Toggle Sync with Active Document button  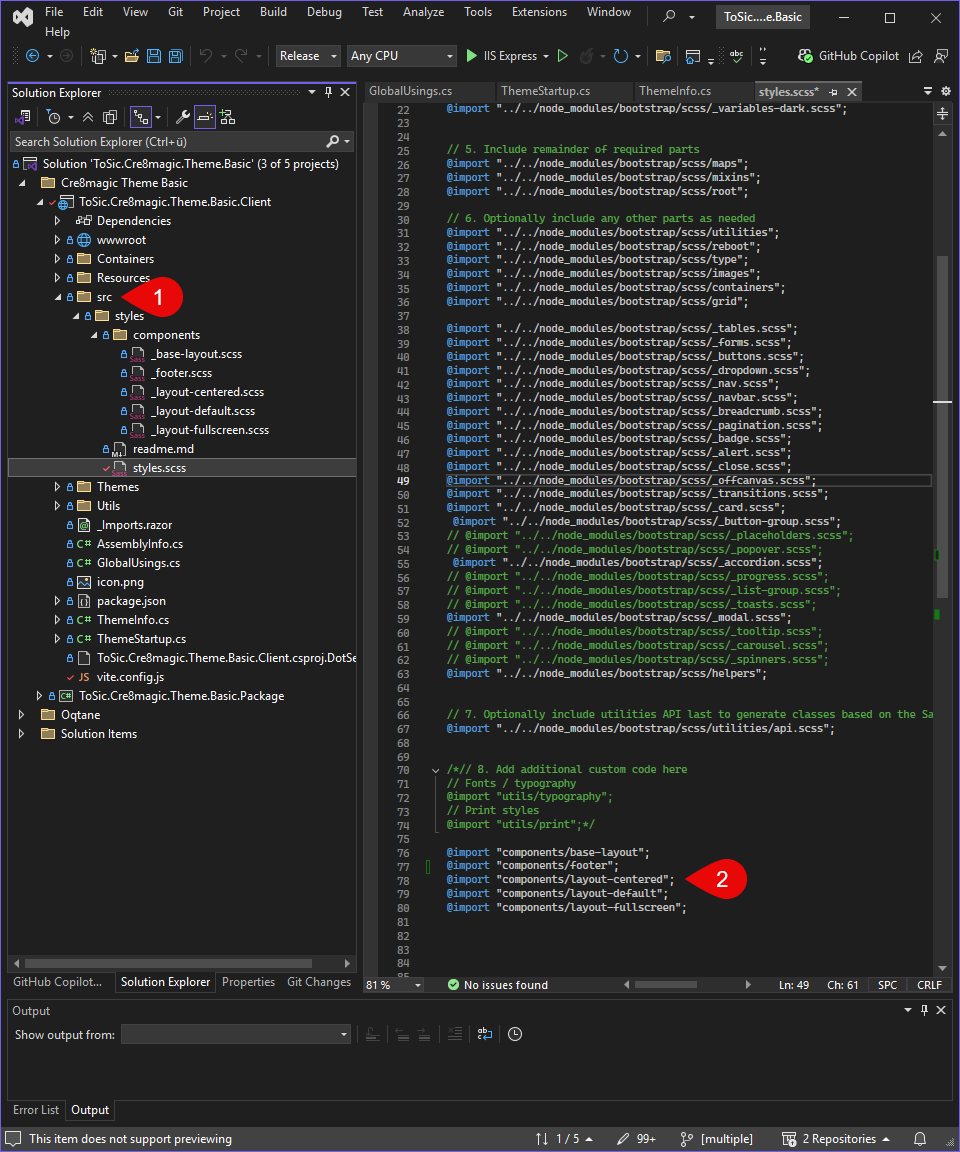tap(140, 117)
